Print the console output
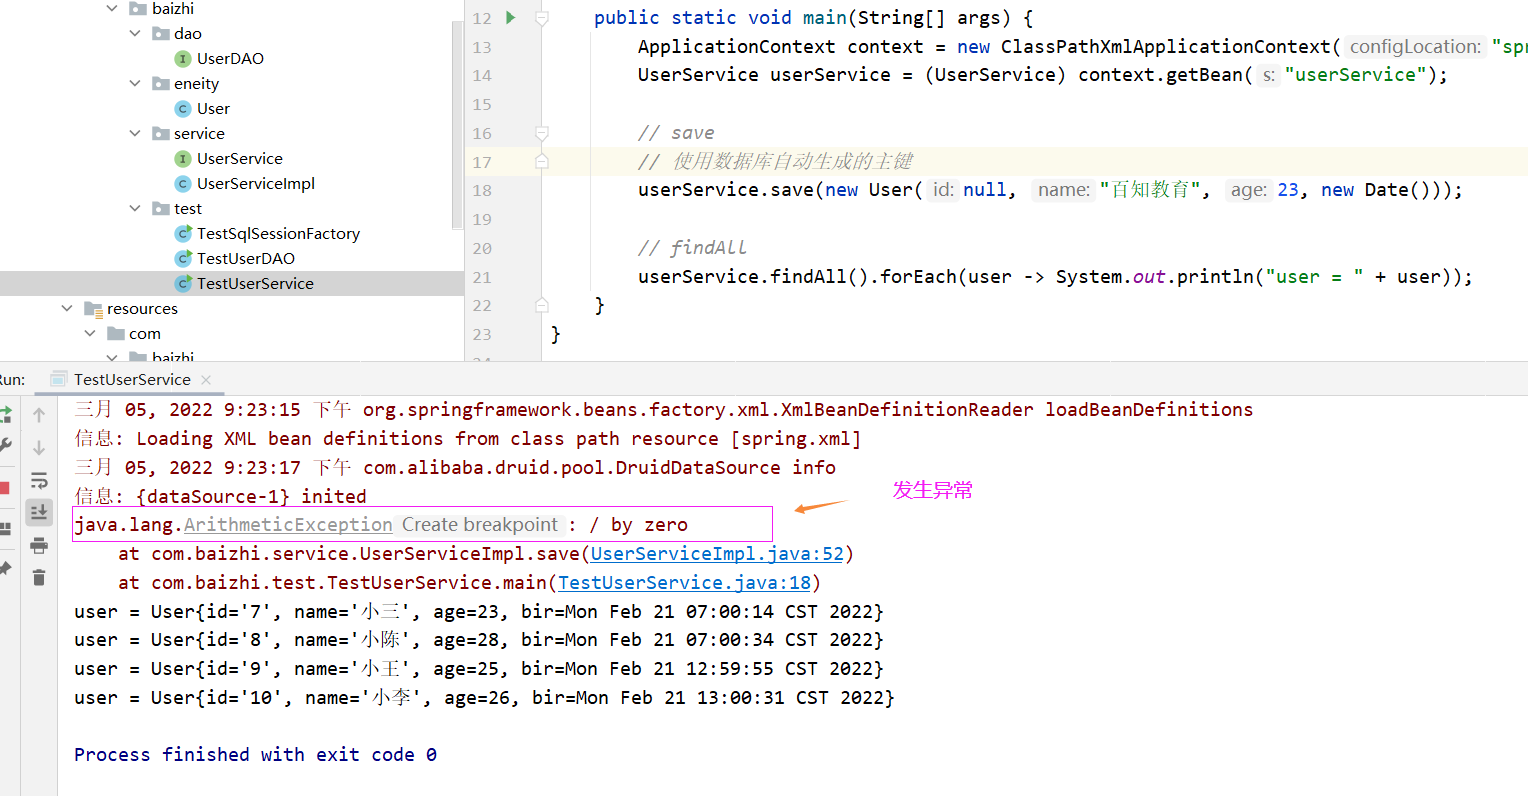Image resolution: width=1528 pixels, height=796 pixels. (x=39, y=545)
